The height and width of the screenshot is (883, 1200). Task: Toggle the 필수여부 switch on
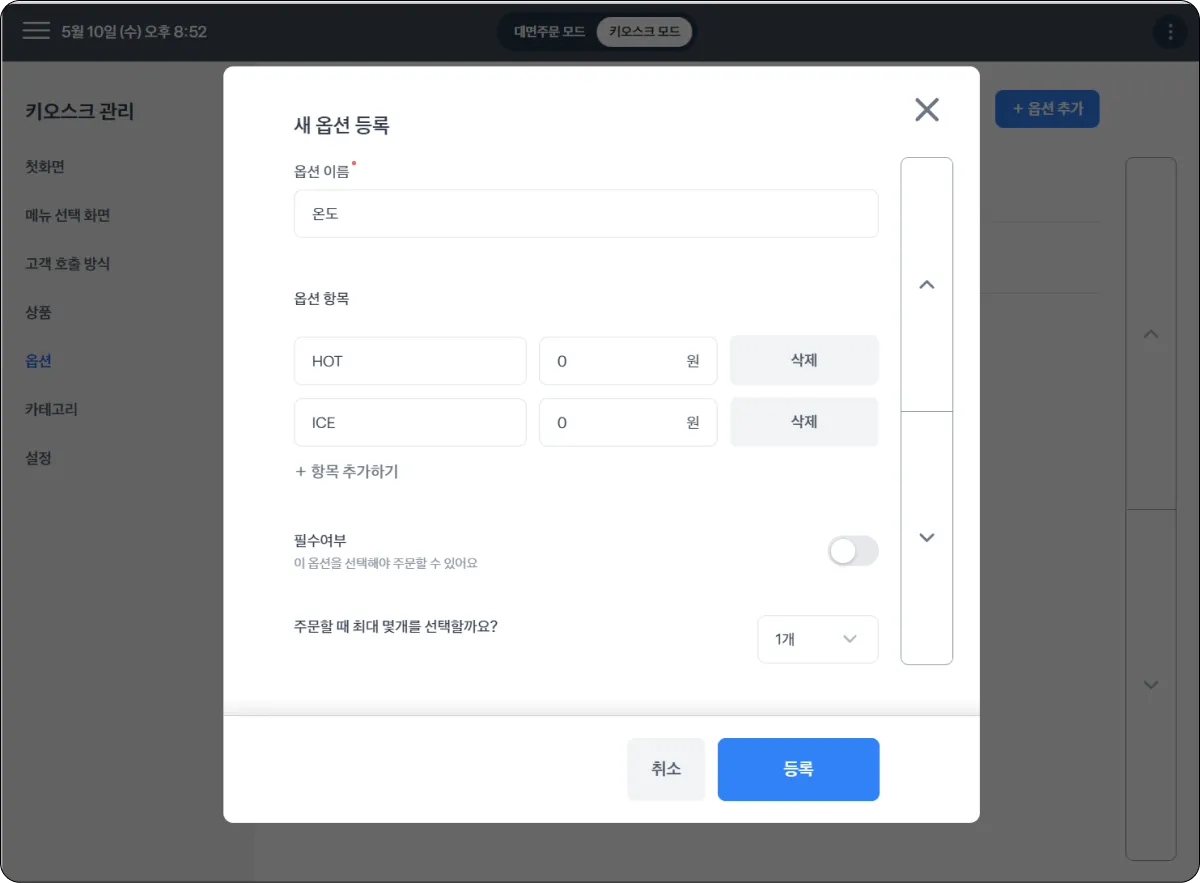tap(853, 551)
